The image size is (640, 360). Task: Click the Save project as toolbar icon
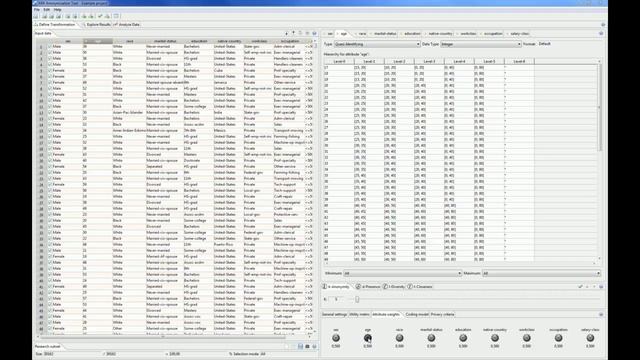click(58, 16)
